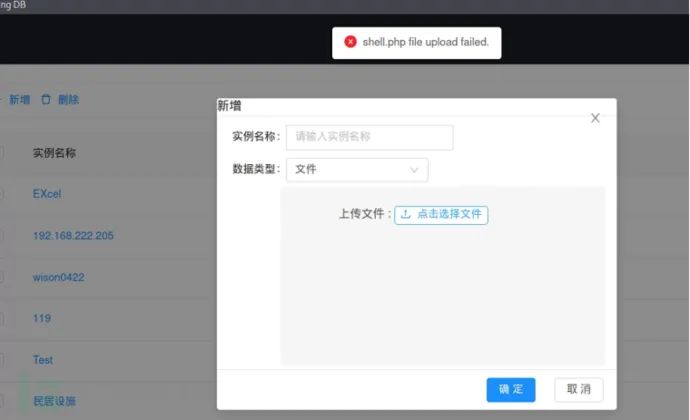Screen dimensions: 690x420
Task: Open the 数据类型 dropdown showing 文件
Action: 357,169
